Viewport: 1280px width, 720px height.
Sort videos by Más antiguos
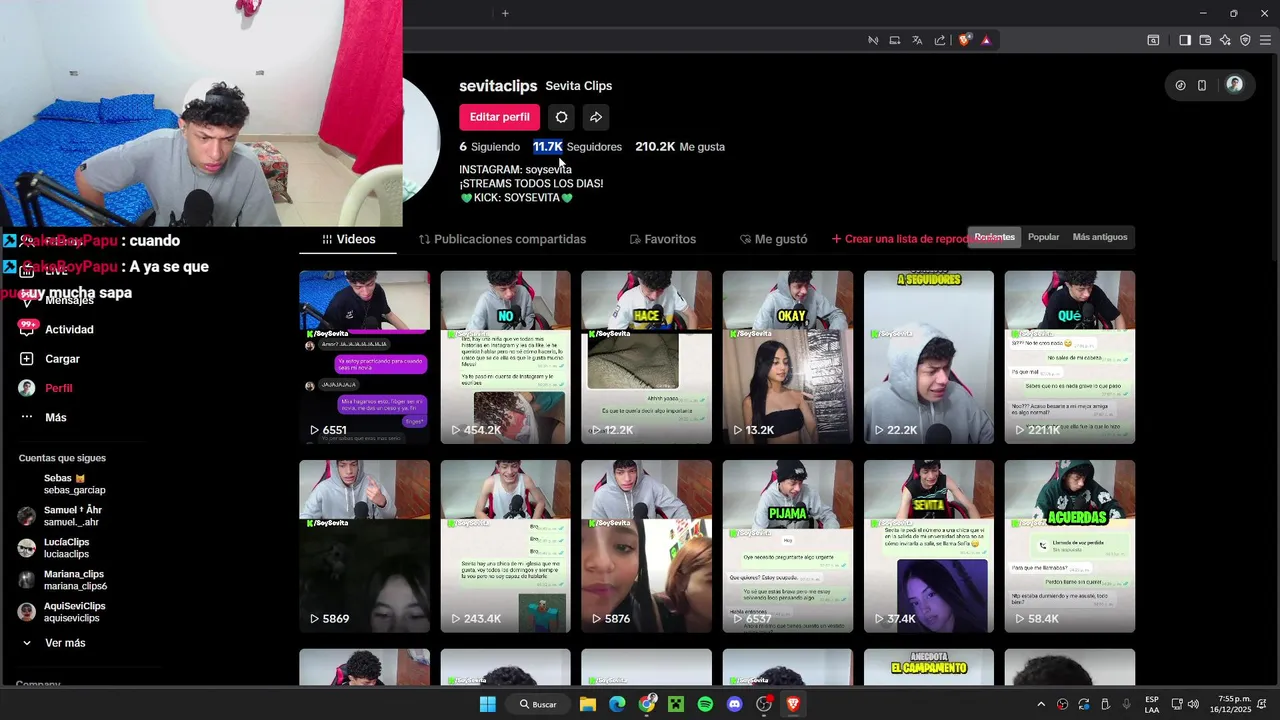pyautogui.click(x=1100, y=237)
